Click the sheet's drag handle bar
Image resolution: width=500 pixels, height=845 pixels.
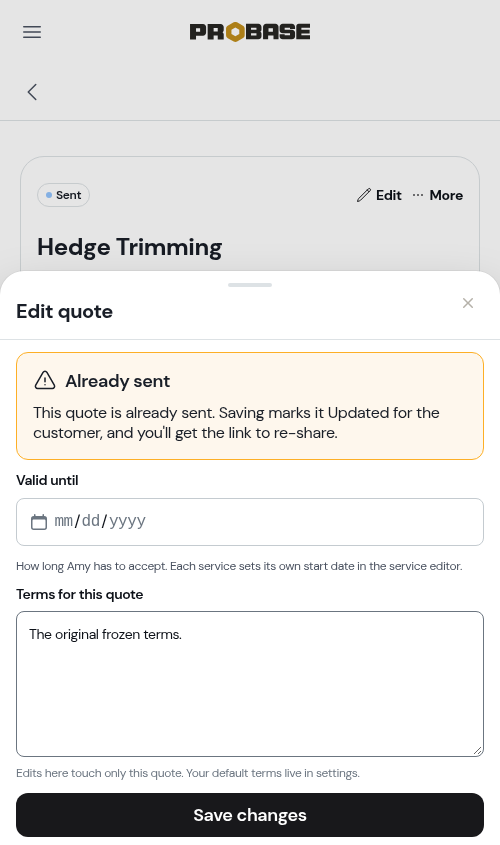pyautogui.click(x=250, y=285)
